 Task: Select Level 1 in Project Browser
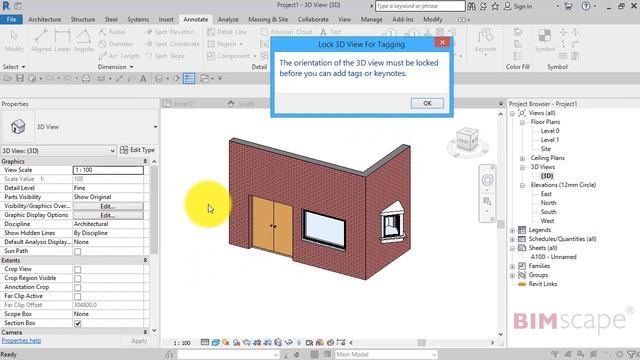[x=549, y=140]
